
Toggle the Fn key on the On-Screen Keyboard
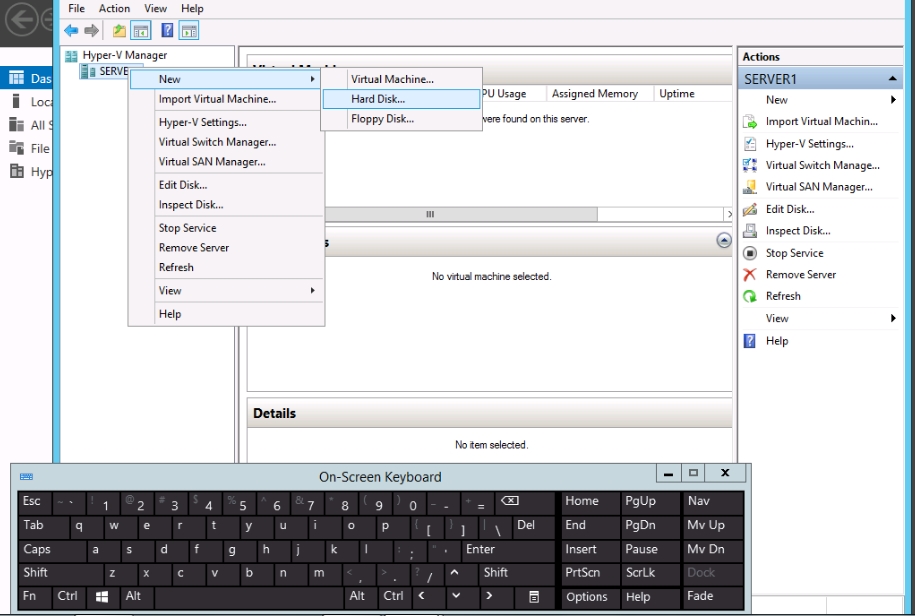point(35,597)
